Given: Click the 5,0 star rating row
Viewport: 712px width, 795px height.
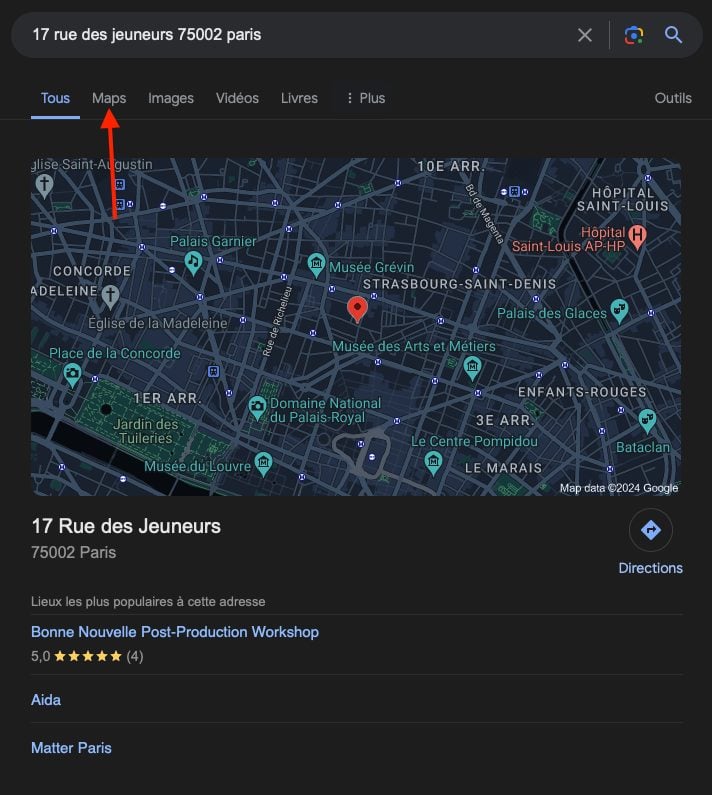Looking at the screenshot, I should point(87,656).
